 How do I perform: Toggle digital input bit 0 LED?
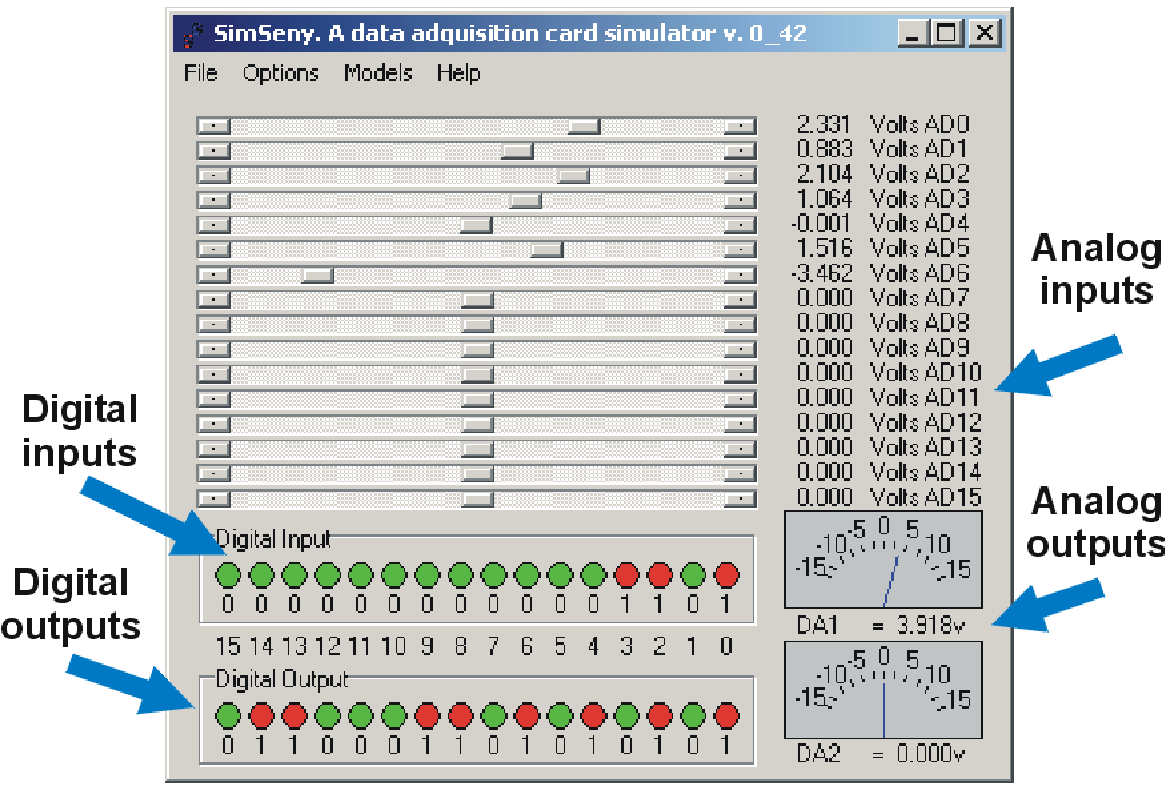726,574
